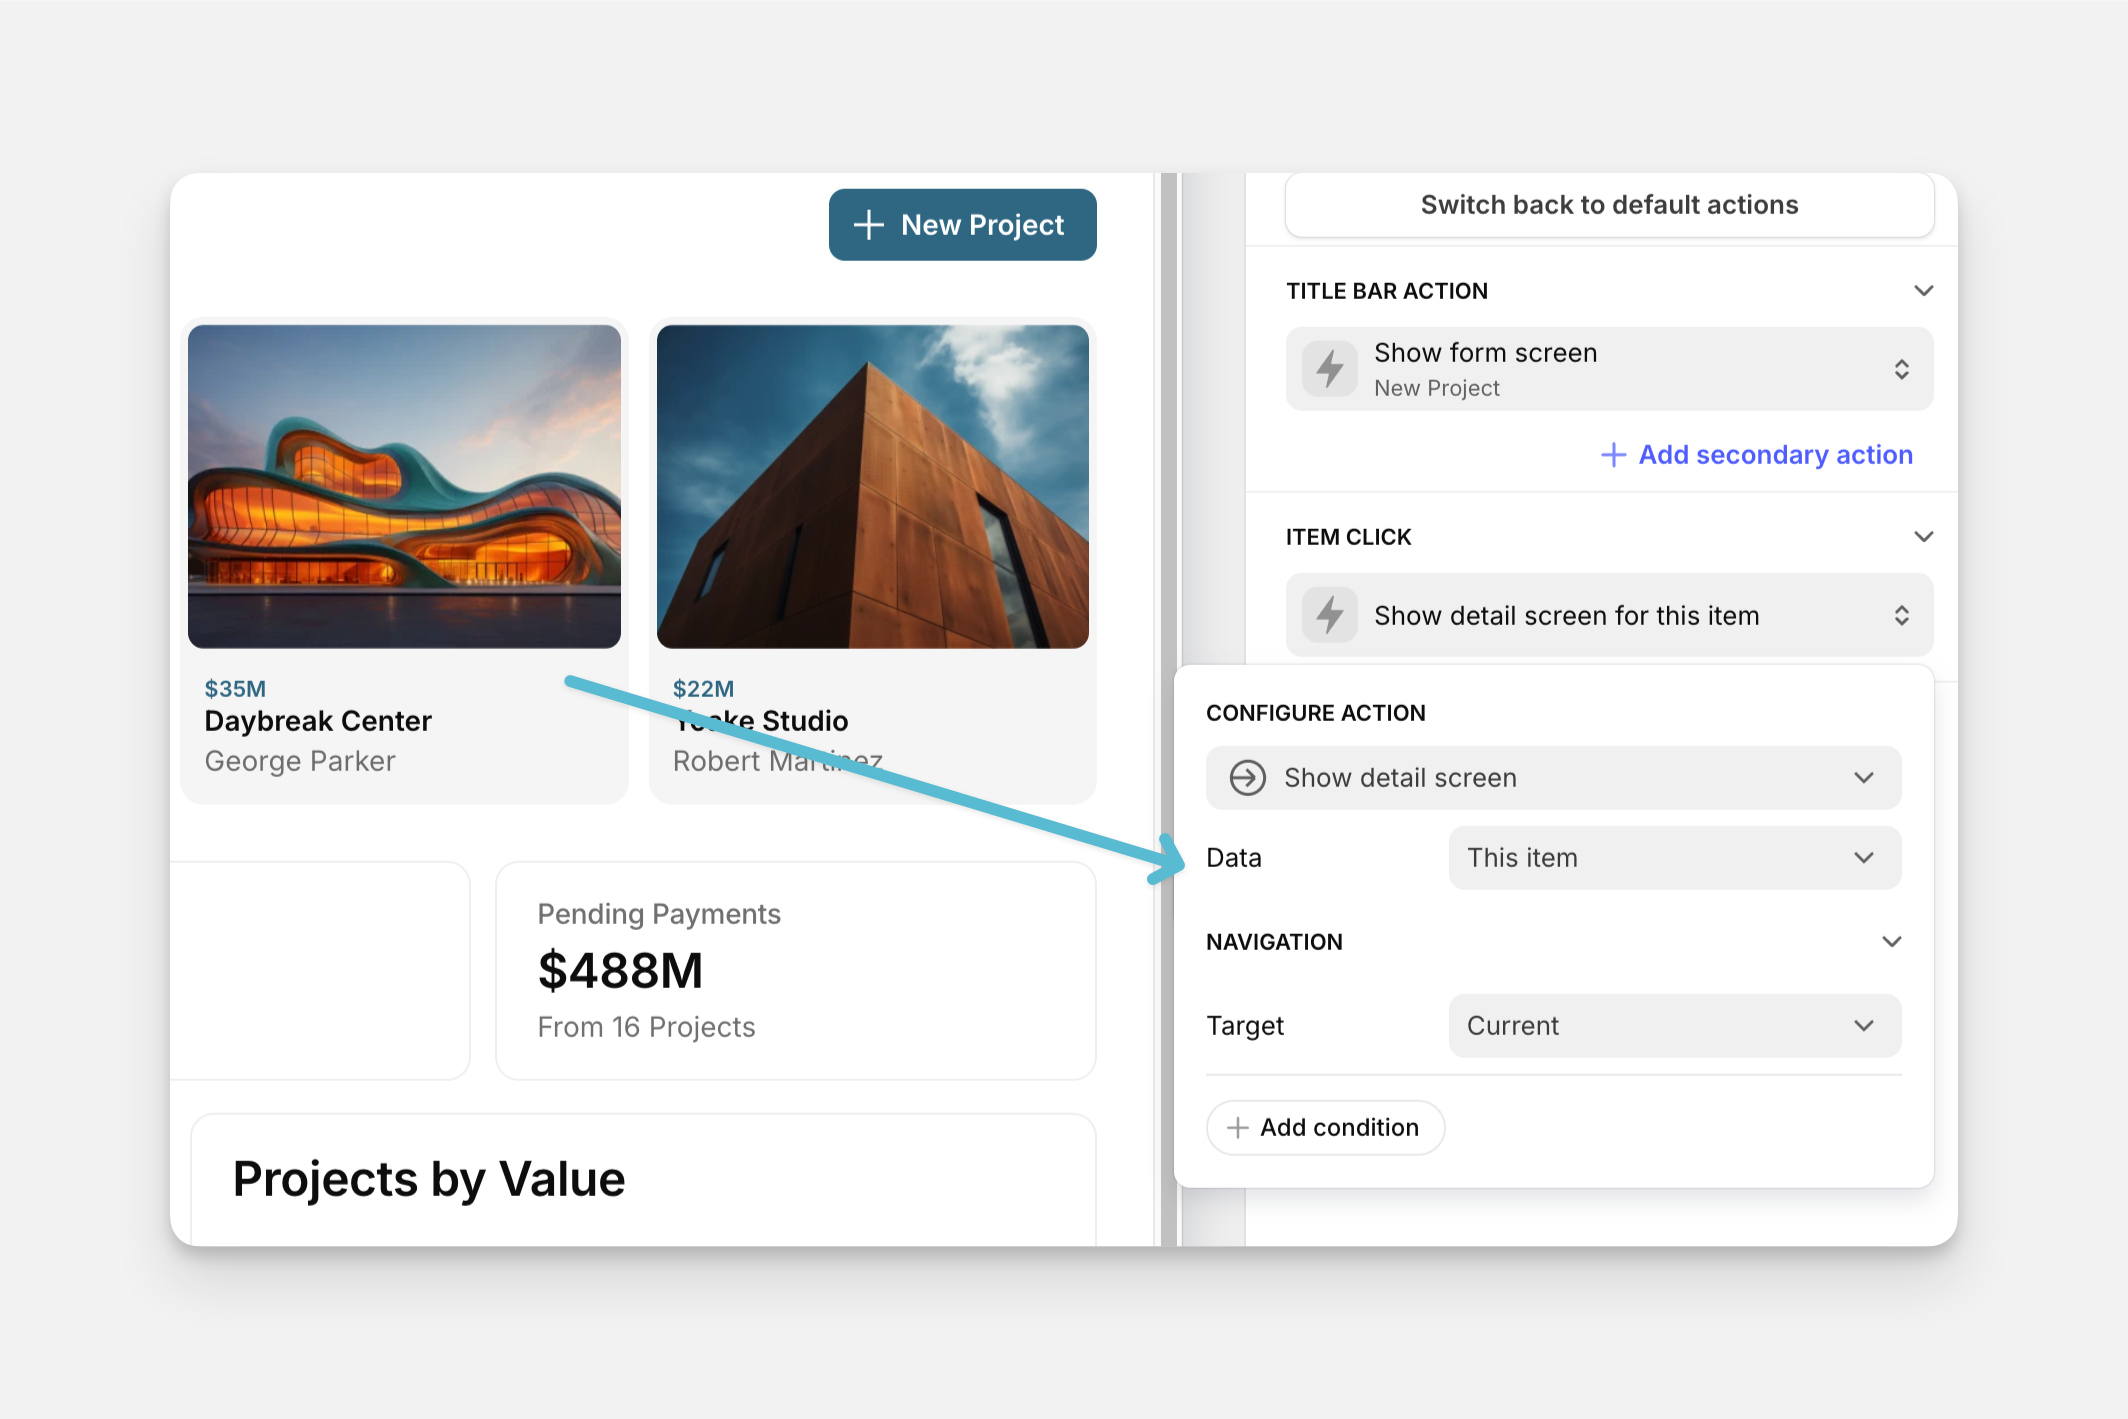Viewport: 2128px width, 1419px height.
Task: Collapse the Navigation section chevron
Action: 1891,942
